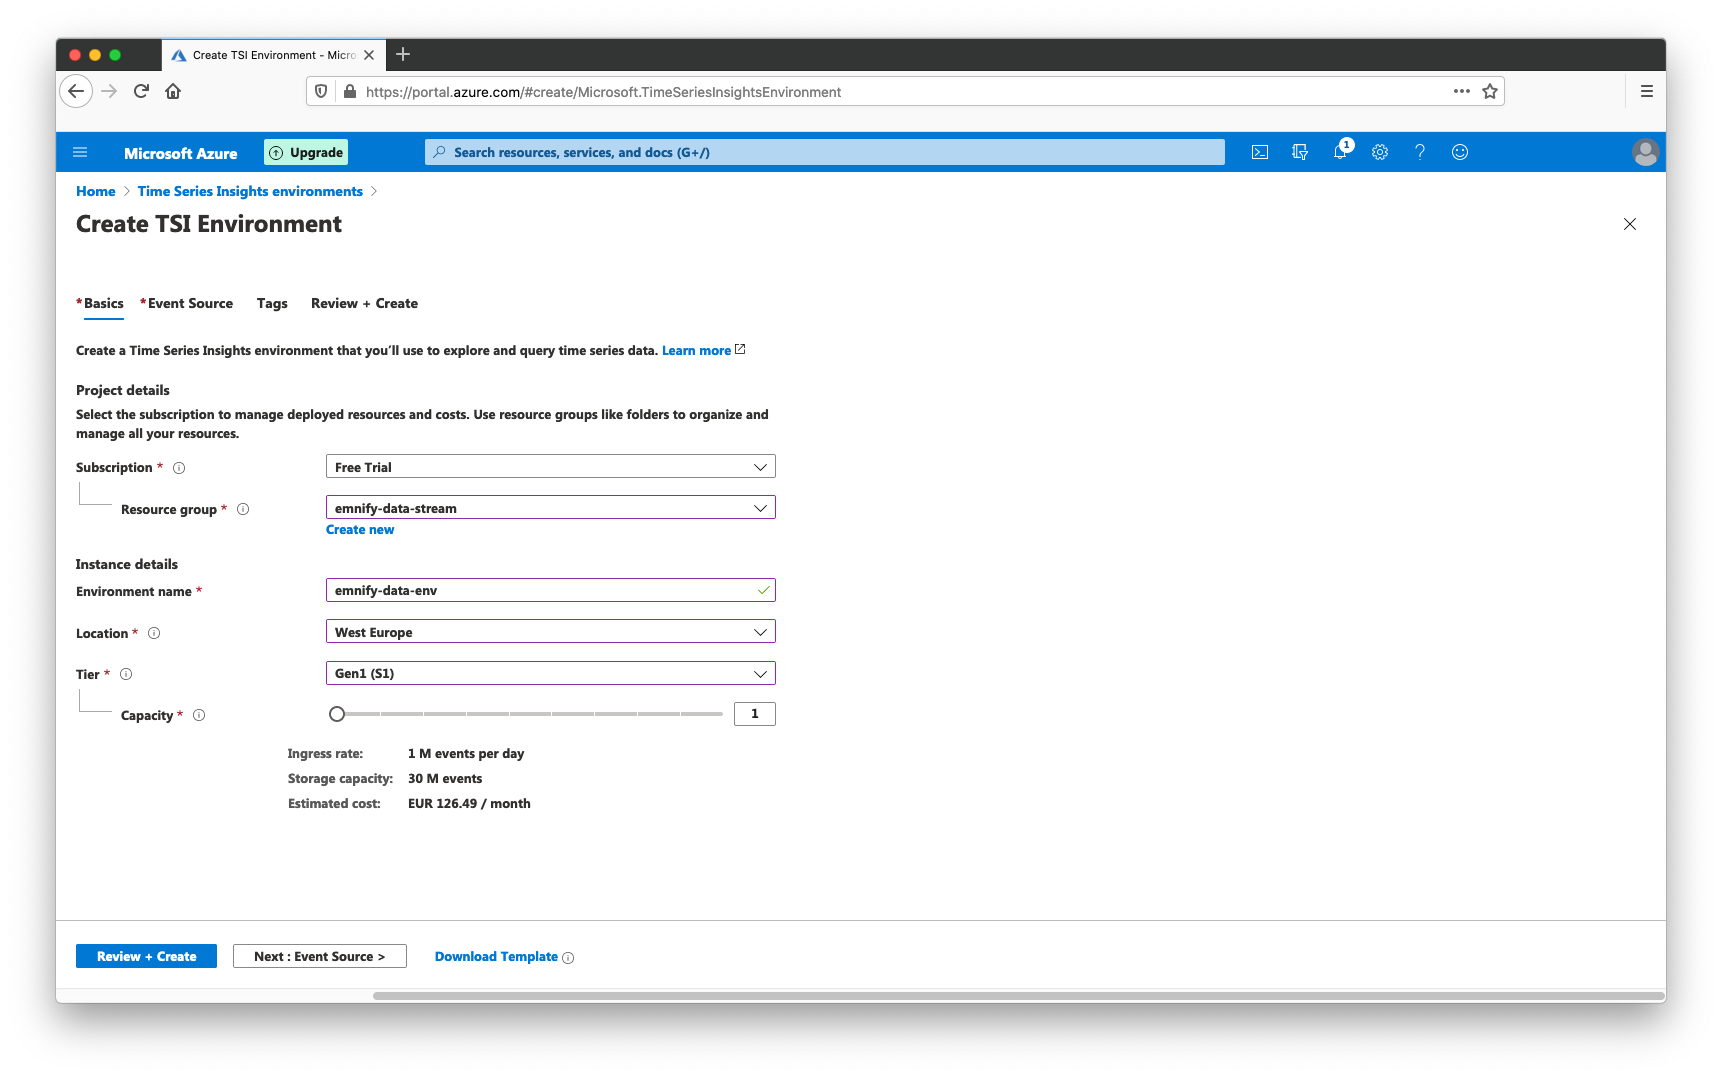Open the Azure portal hamburger menu

coord(80,152)
